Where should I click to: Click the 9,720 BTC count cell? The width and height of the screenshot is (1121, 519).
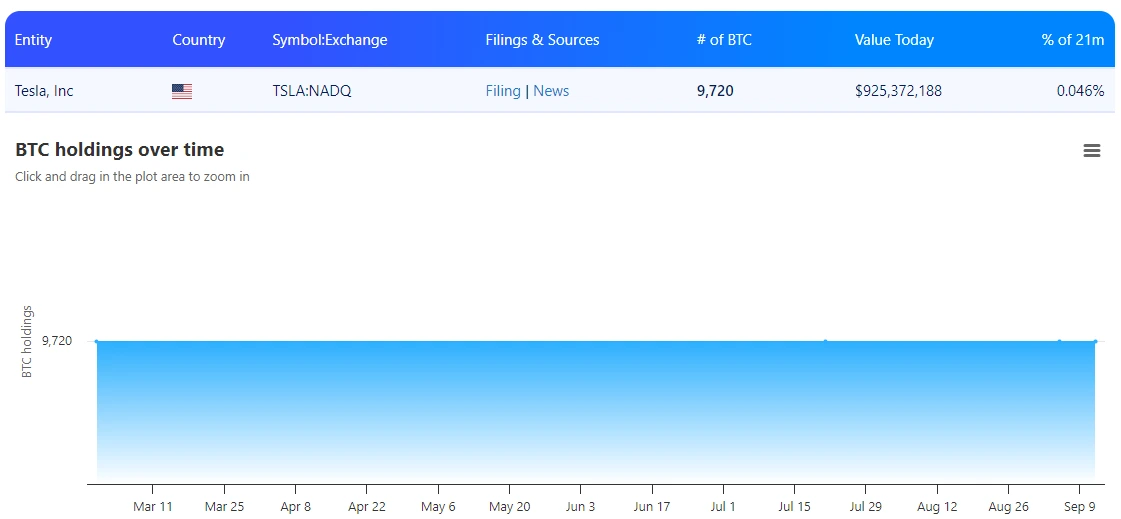click(x=715, y=91)
